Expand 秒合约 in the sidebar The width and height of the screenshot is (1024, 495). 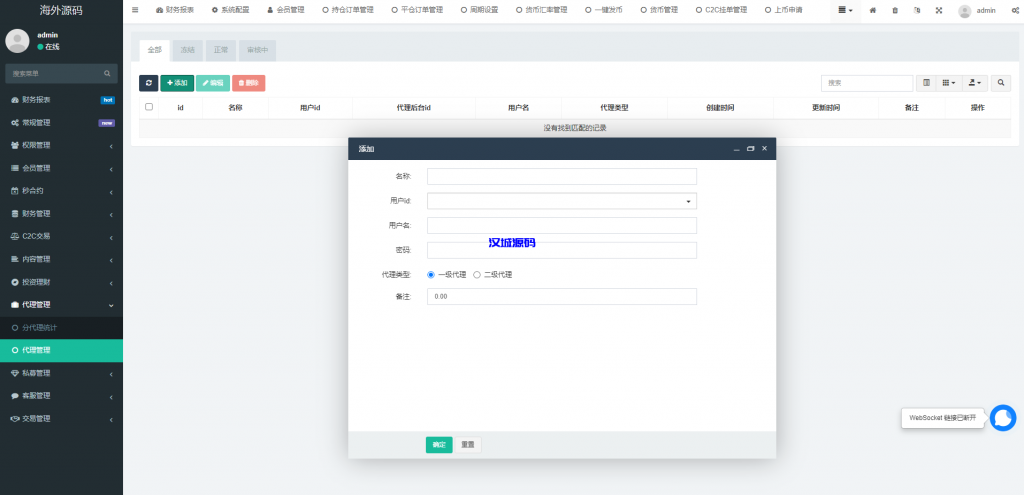(61, 191)
